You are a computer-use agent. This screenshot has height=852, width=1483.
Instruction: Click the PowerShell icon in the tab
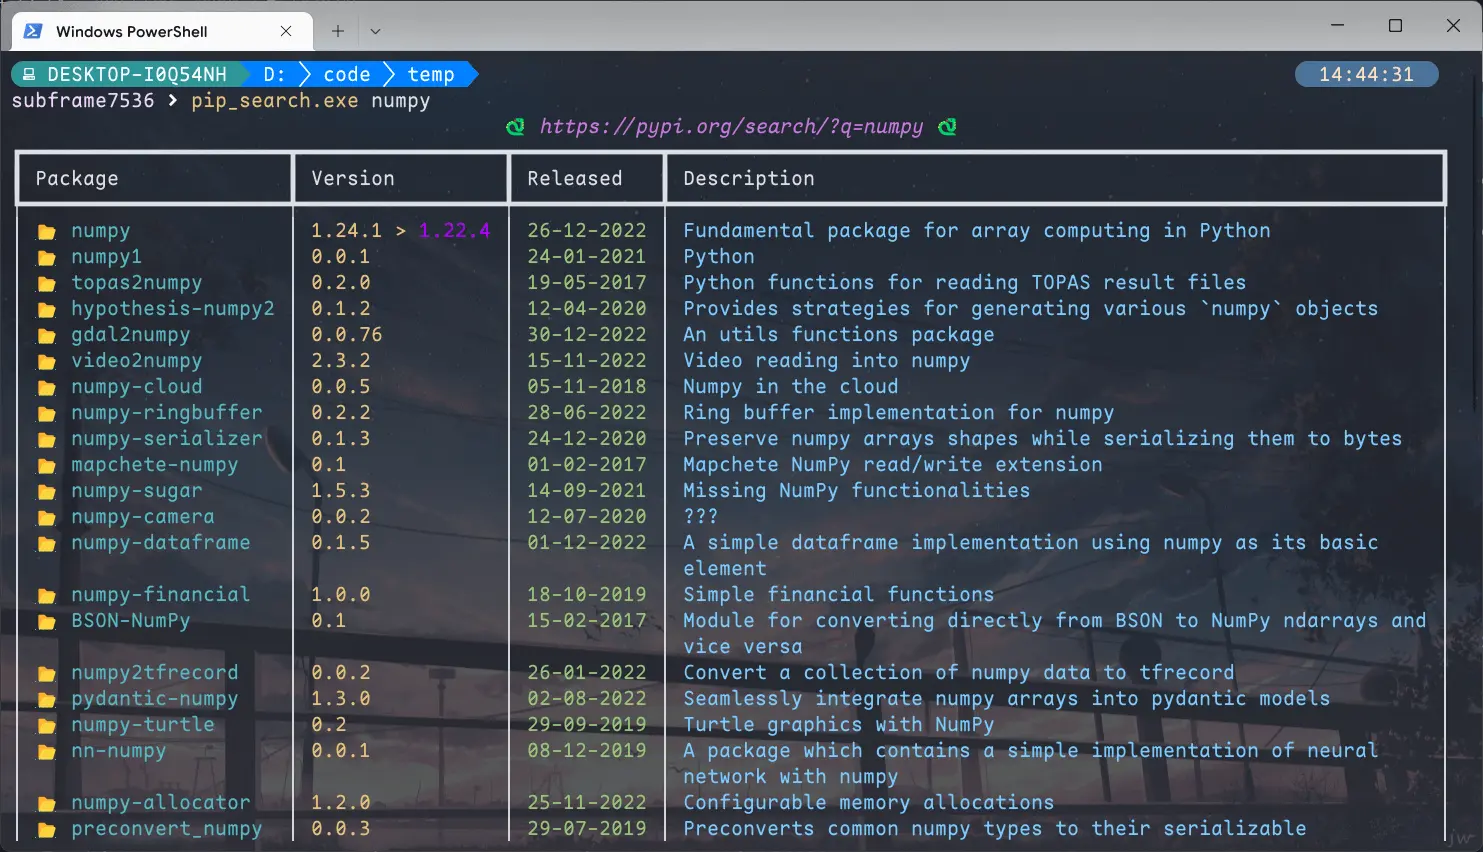[33, 31]
